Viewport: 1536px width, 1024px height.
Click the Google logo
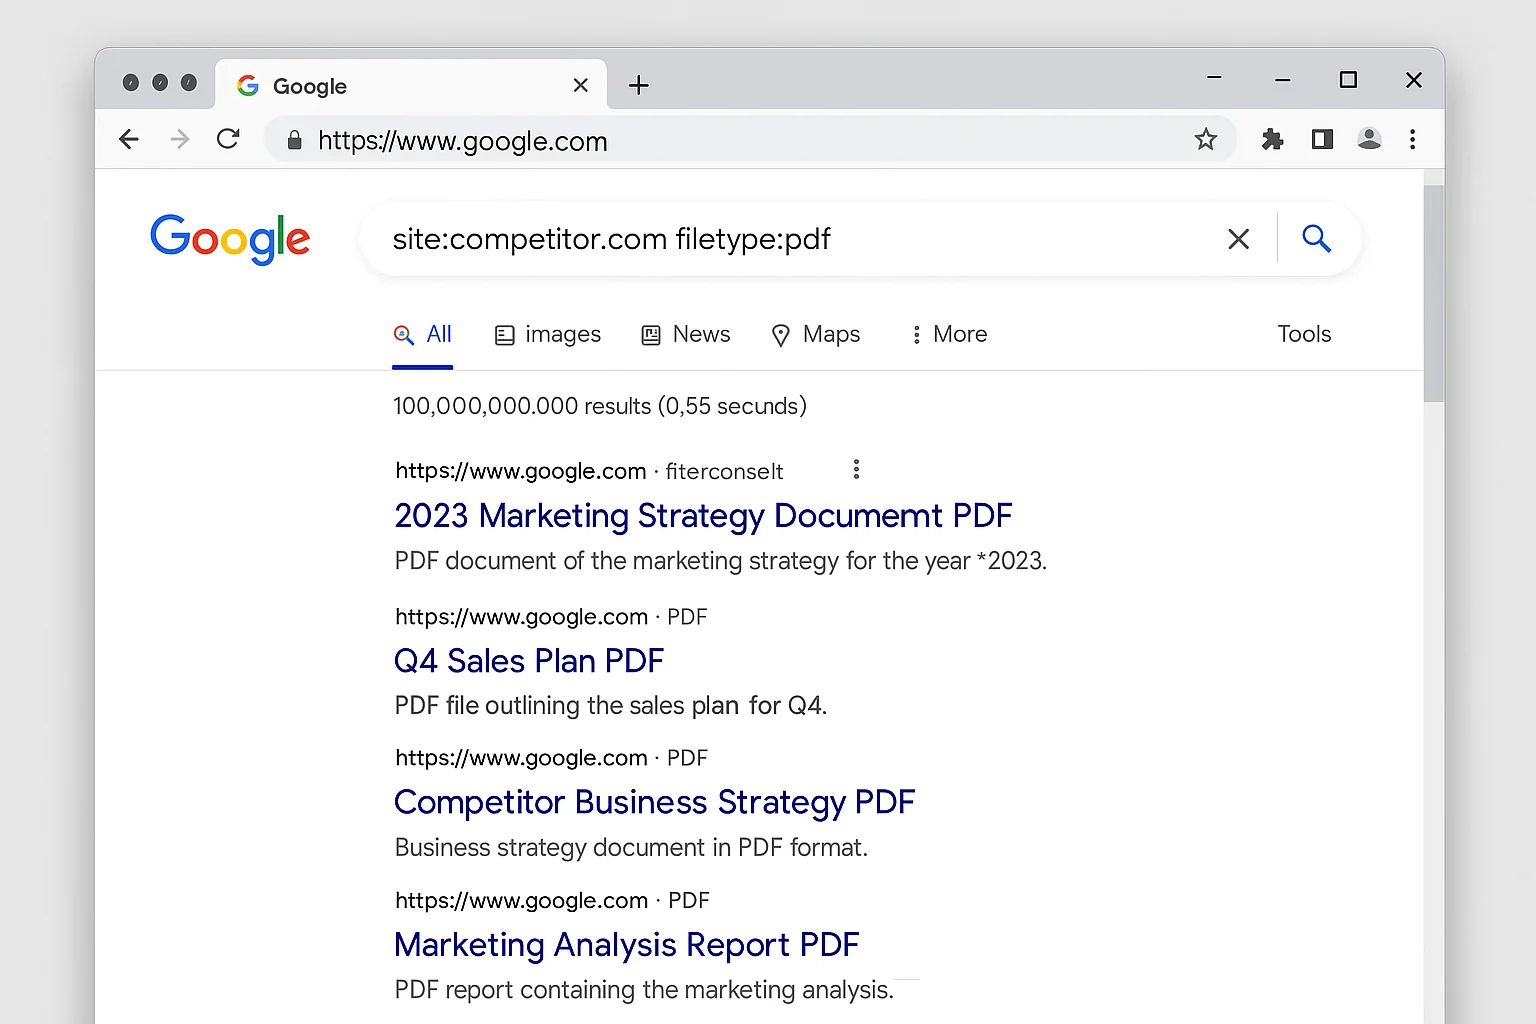click(x=229, y=240)
